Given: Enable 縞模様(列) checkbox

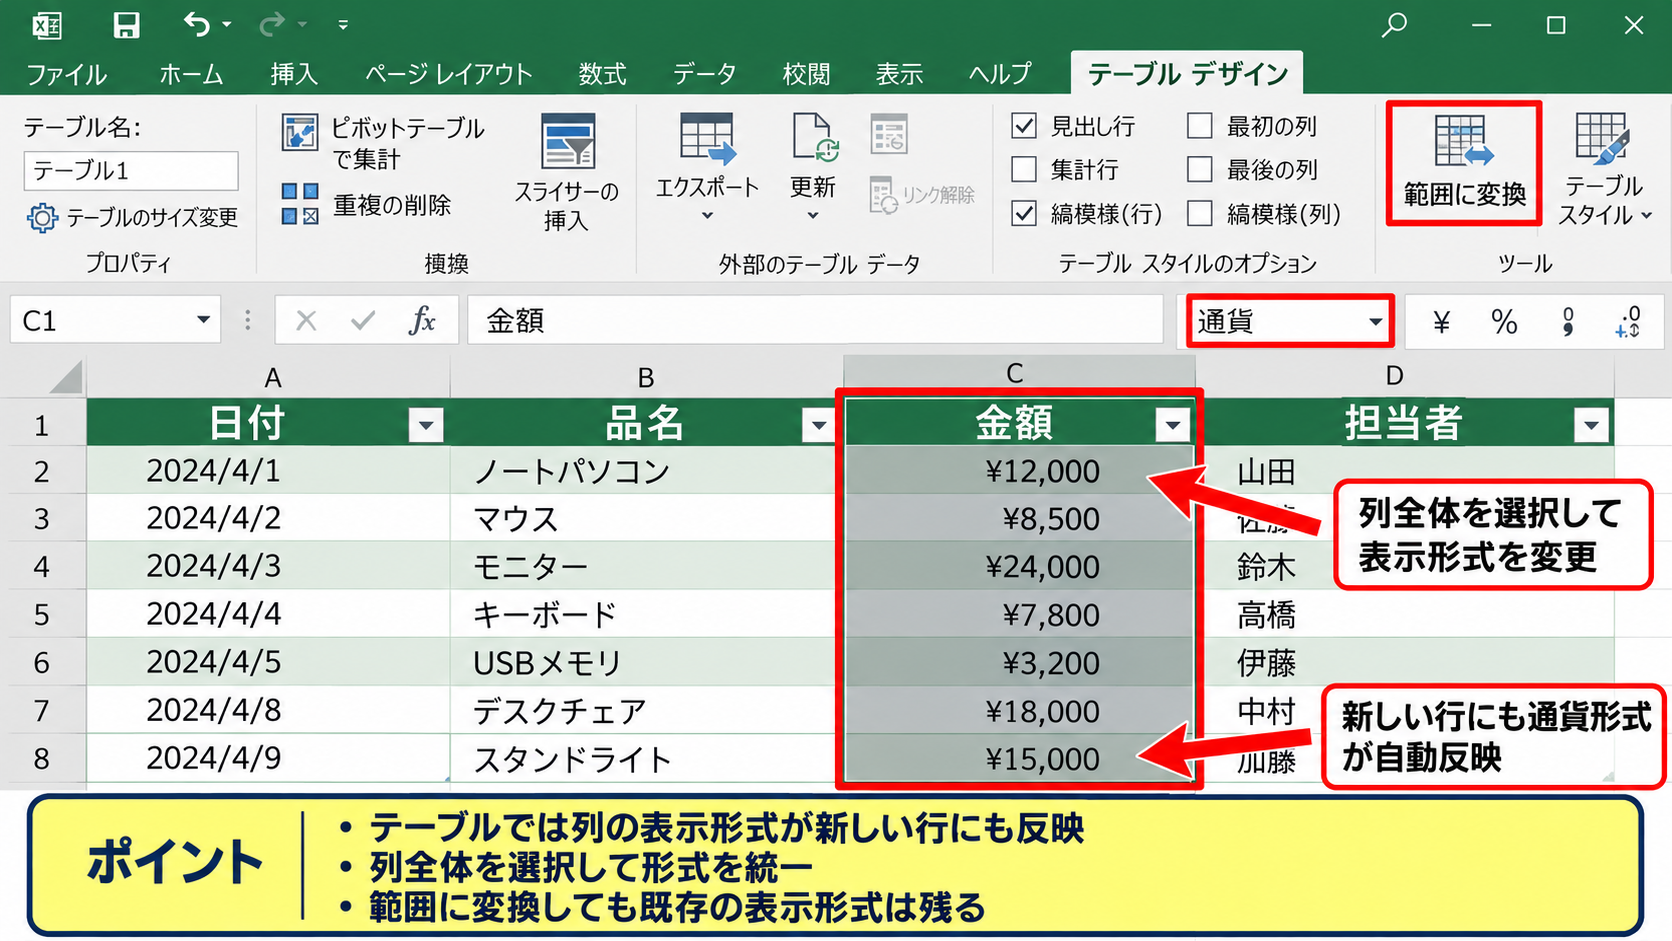Looking at the screenshot, I should tap(1200, 213).
